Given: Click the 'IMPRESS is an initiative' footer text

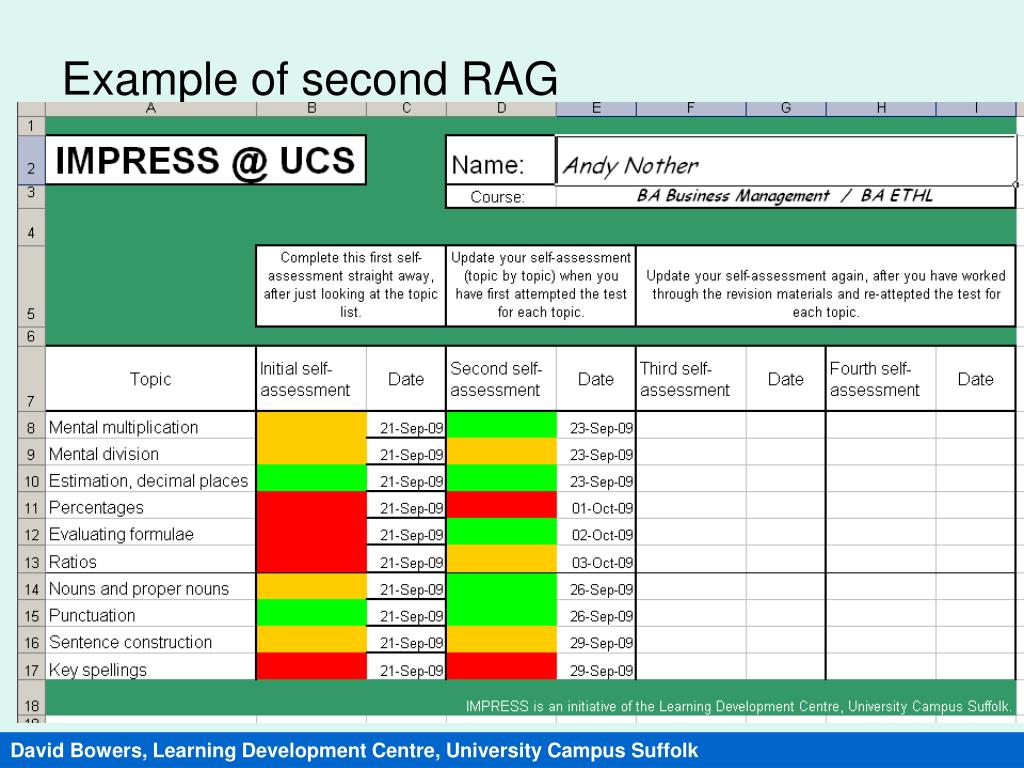Looking at the screenshot, I should point(739,706).
